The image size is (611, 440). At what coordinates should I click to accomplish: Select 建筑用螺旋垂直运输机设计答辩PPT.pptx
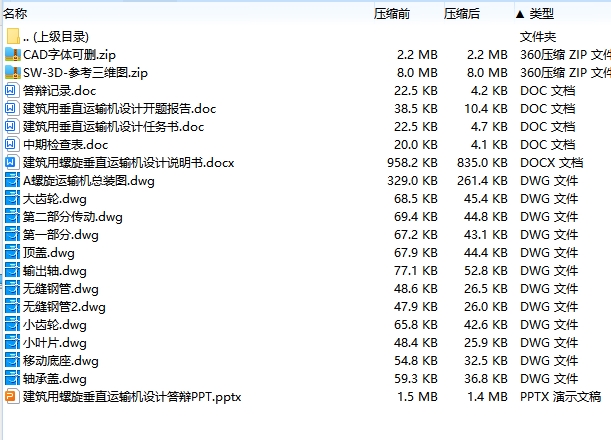[x=132, y=397]
